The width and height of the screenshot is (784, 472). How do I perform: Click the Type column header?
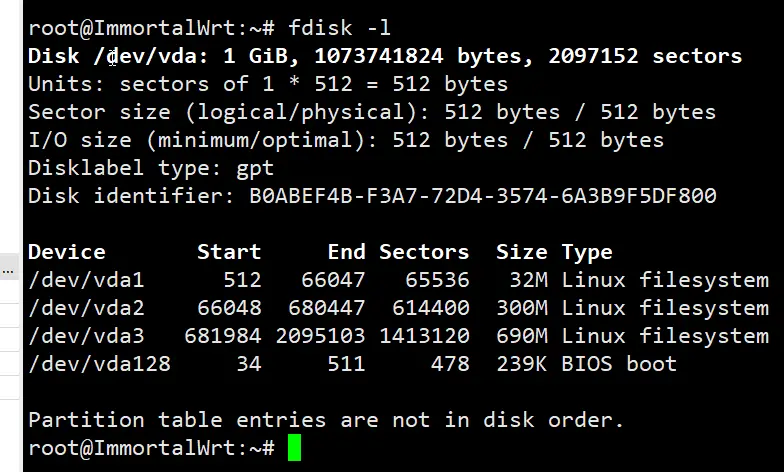coord(587,252)
